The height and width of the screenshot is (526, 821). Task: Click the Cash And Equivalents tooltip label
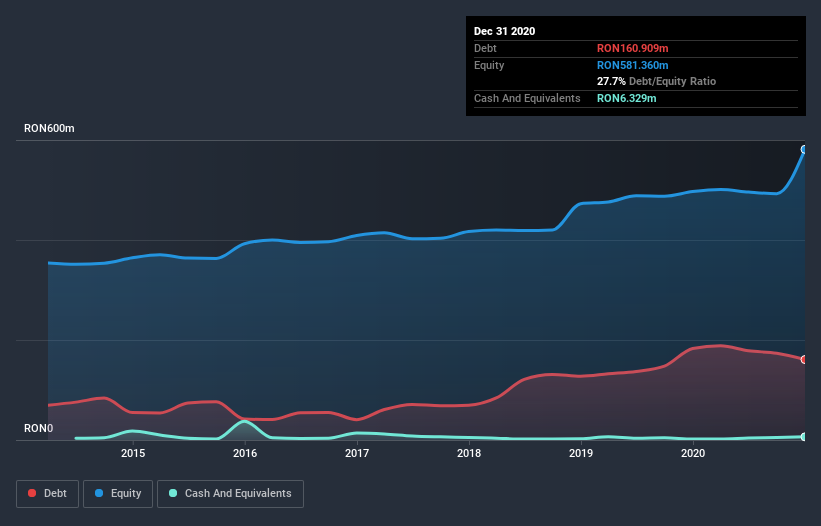tap(527, 98)
